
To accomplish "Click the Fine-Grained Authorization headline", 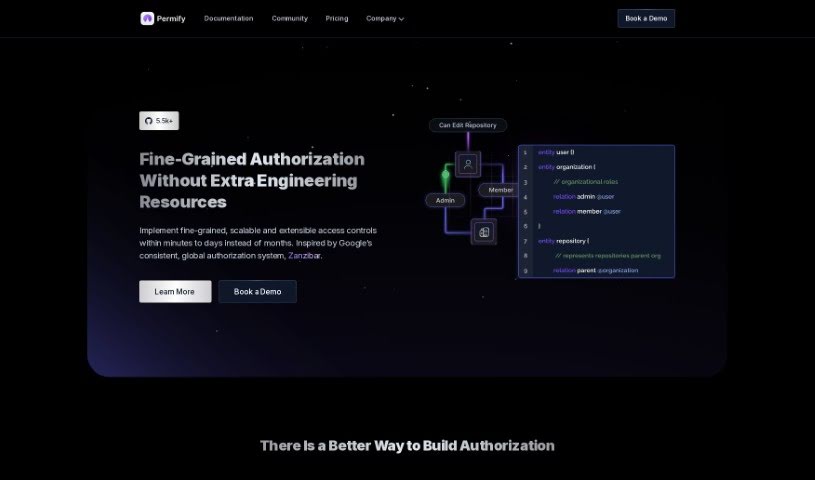I will (x=252, y=180).
